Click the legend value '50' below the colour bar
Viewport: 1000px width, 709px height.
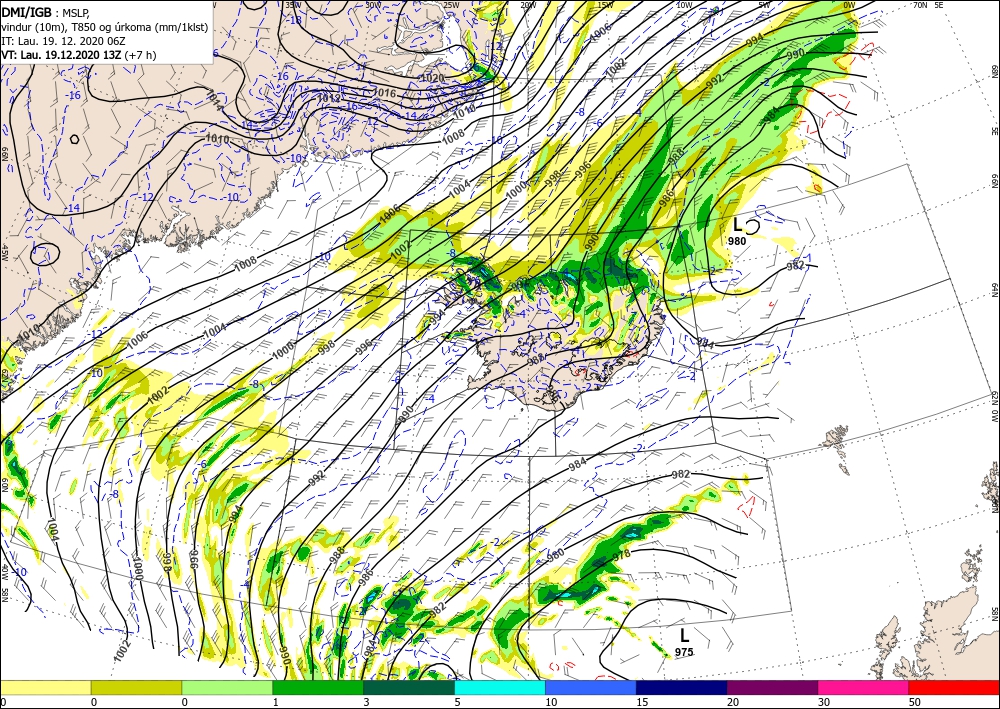coord(914,702)
